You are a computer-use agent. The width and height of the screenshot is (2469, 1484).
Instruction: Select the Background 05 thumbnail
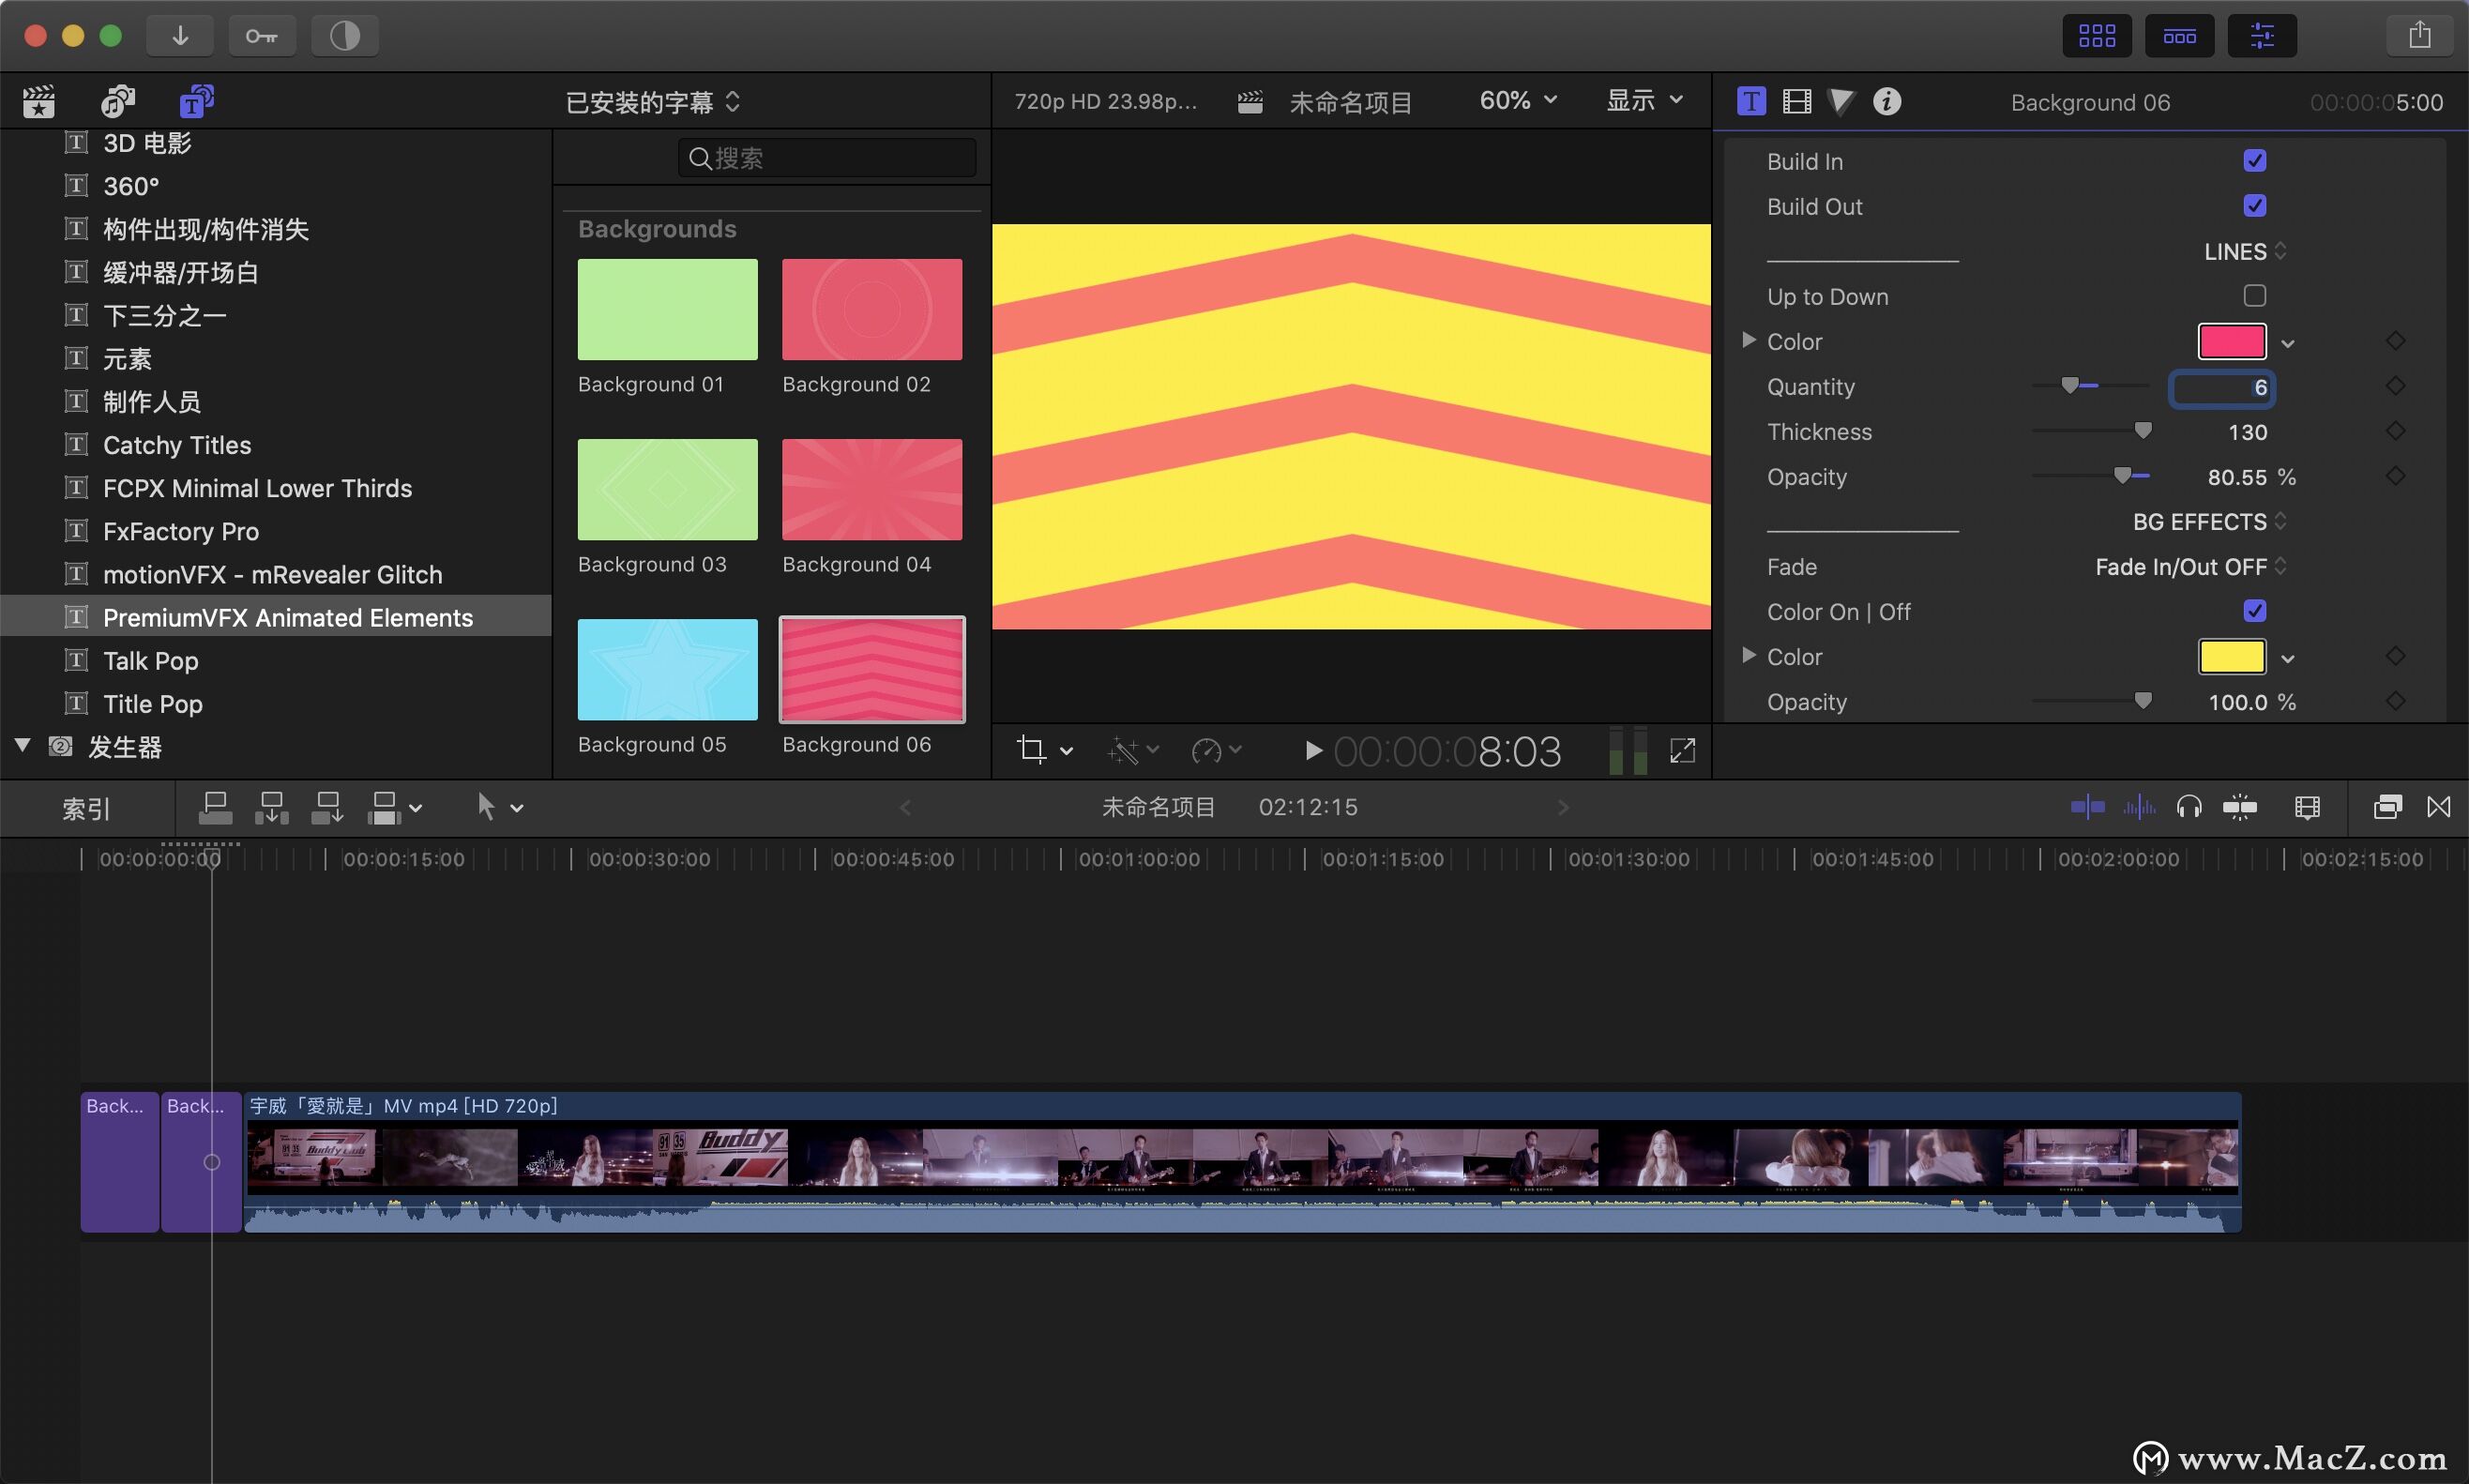[x=667, y=669]
